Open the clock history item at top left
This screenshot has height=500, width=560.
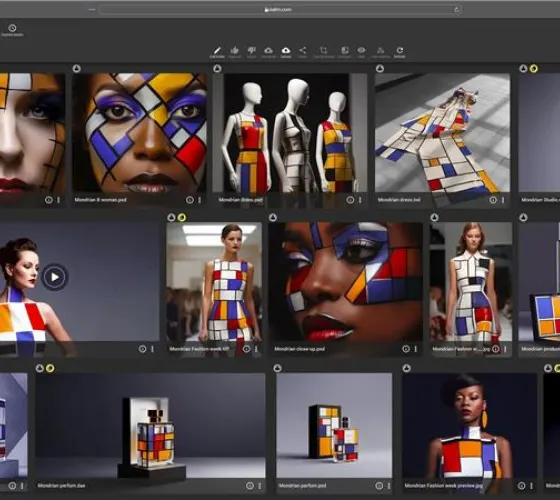point(12,28)
